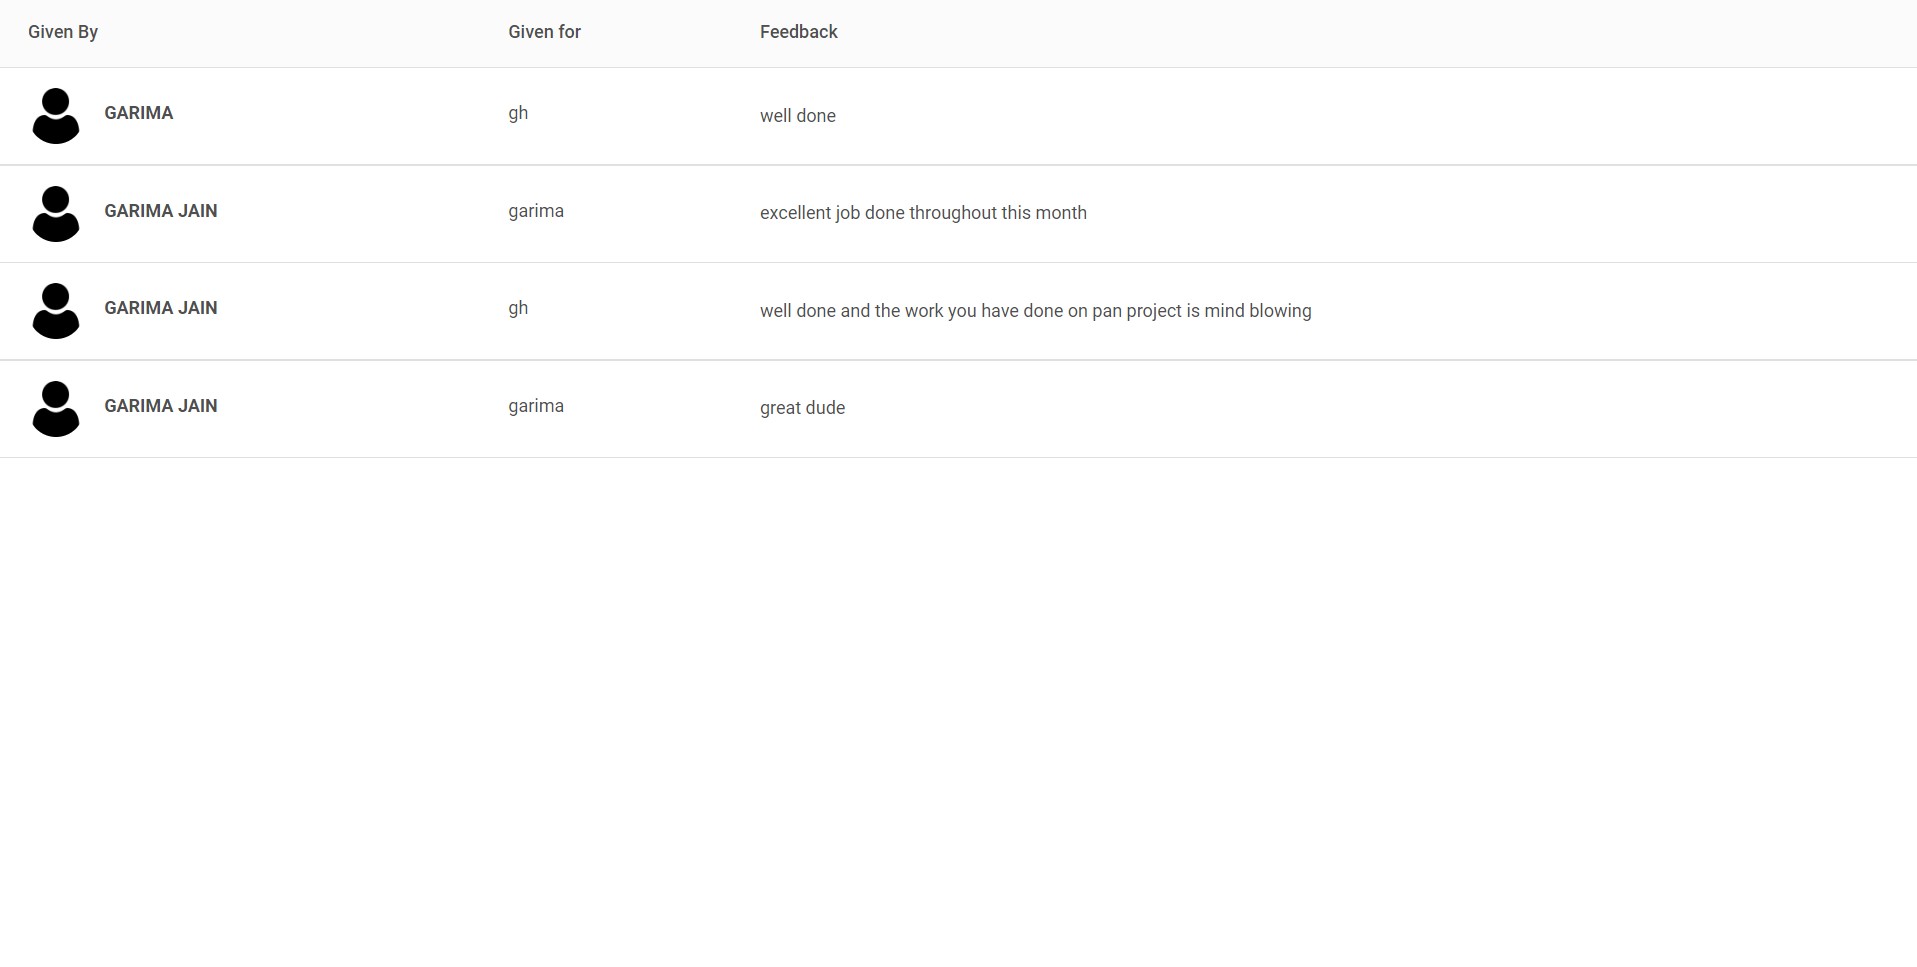Select the 'garima' value in the second row

point(536,211)
